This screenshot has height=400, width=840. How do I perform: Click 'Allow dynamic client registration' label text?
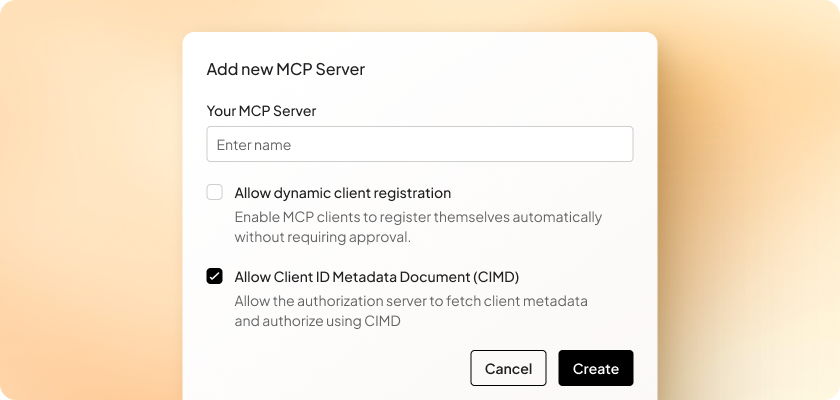(x=342, y=193)
